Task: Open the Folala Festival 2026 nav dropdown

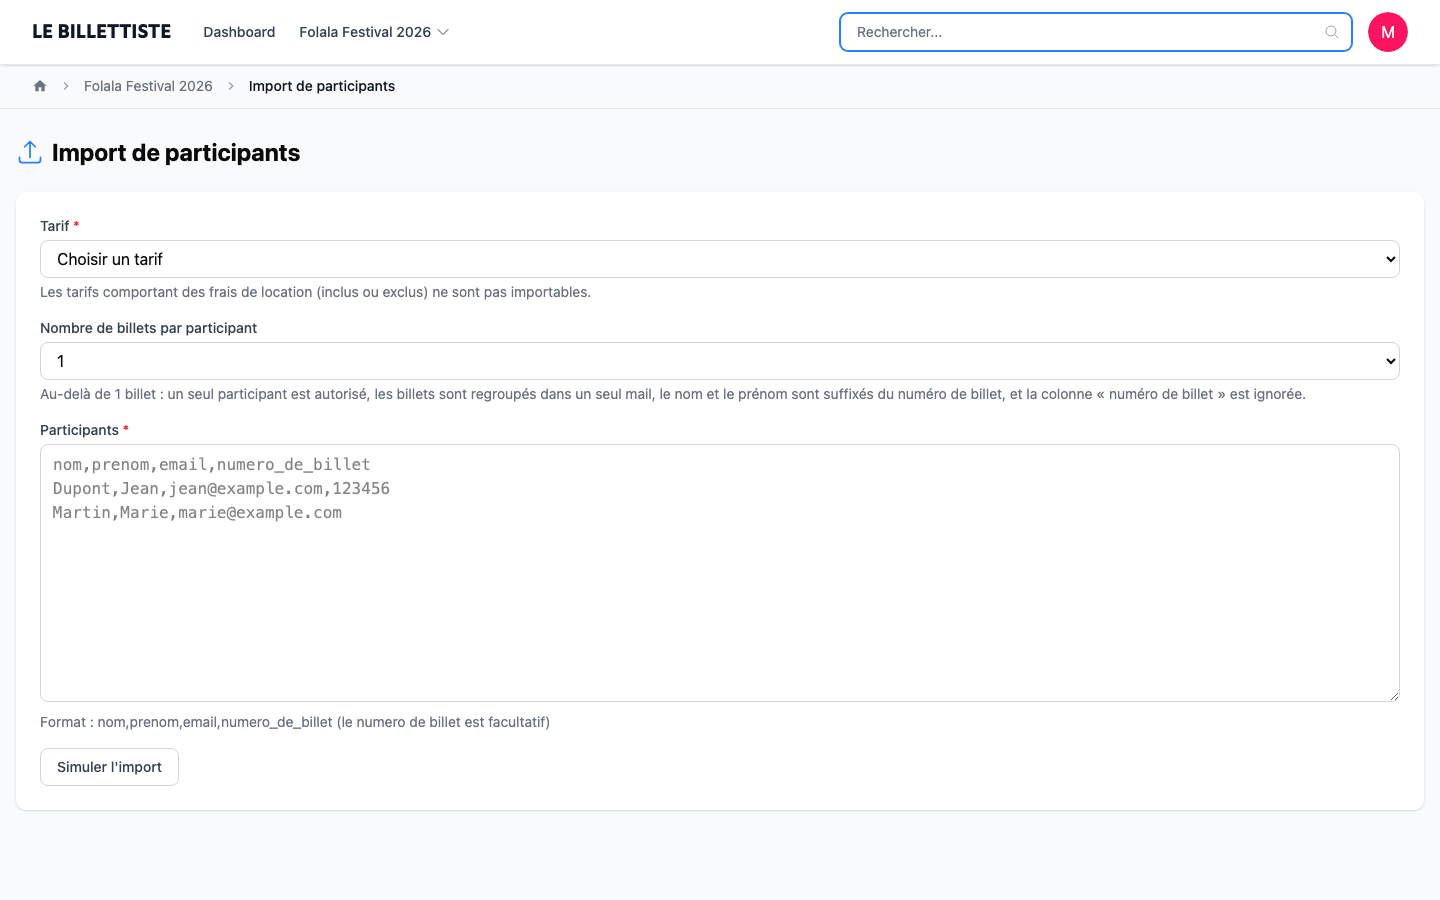Action: click(x=374, y=32)
